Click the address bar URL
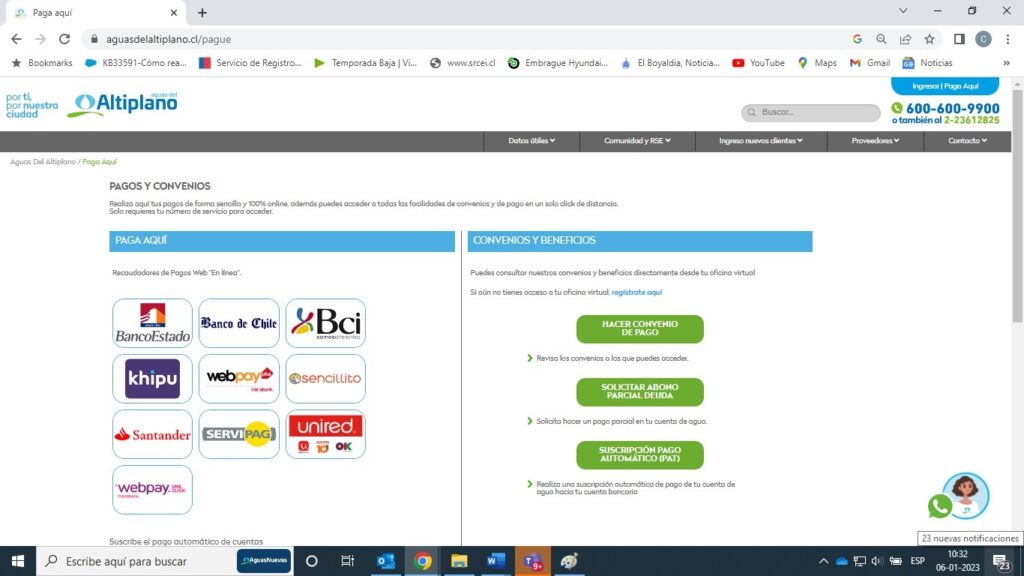 (x=168, y=39)
